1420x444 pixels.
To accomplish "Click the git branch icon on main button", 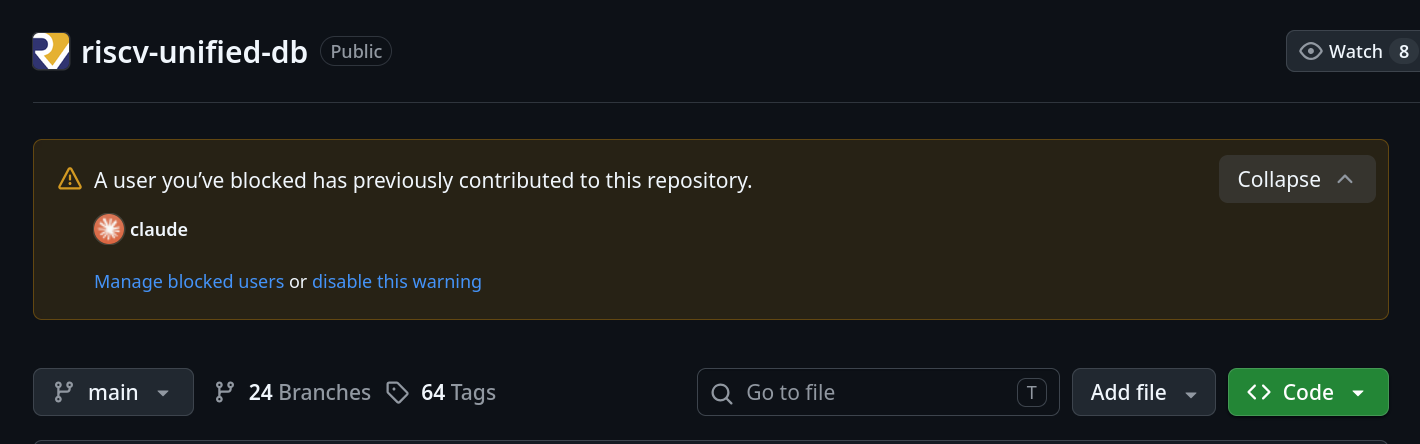I will click(x=64, y=392).
